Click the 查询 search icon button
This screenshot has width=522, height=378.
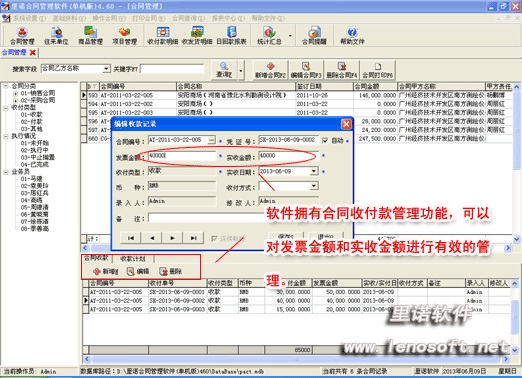(x=224, y=70)
